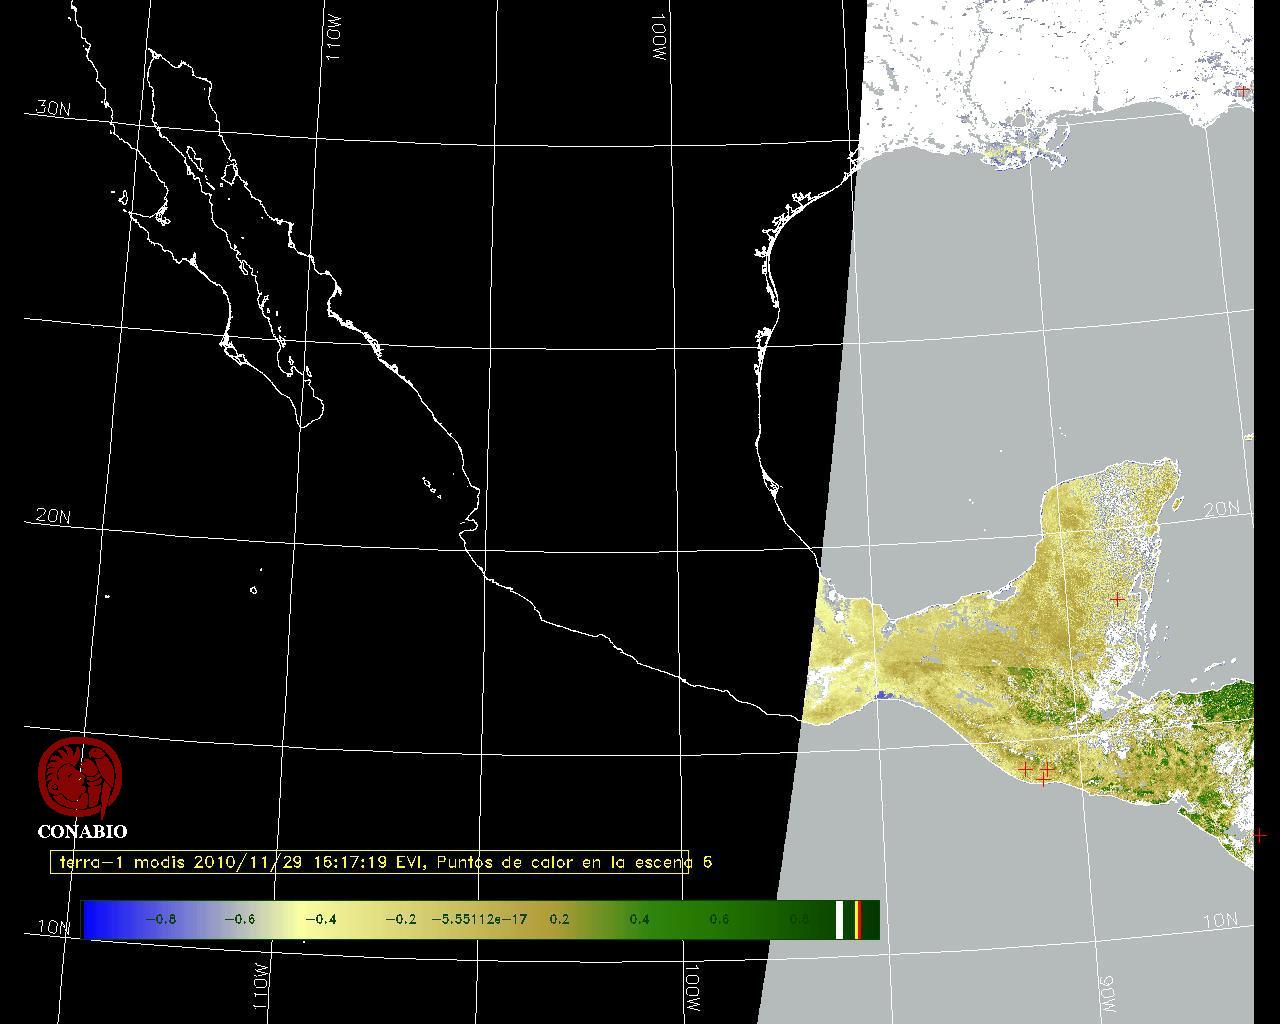Select the red hotspot cross in the top-right corner

click(x=1242, y=91)
